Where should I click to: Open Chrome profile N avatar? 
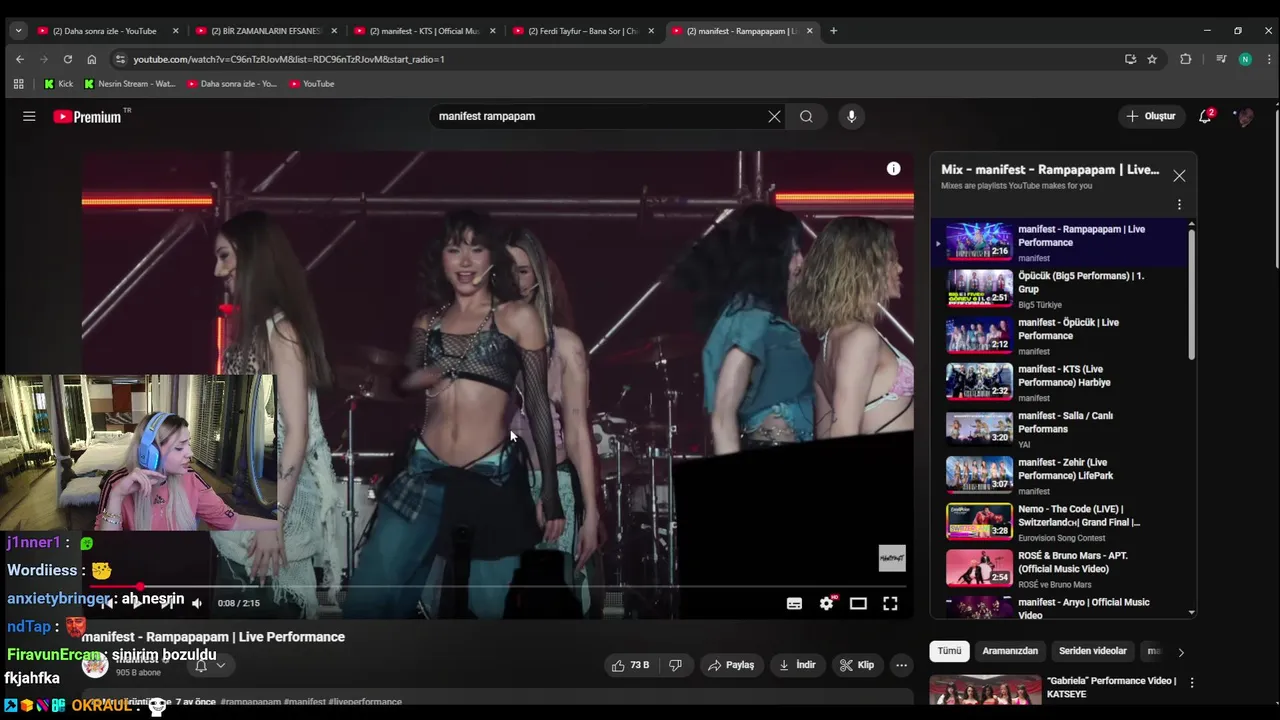click(1245, 59)
